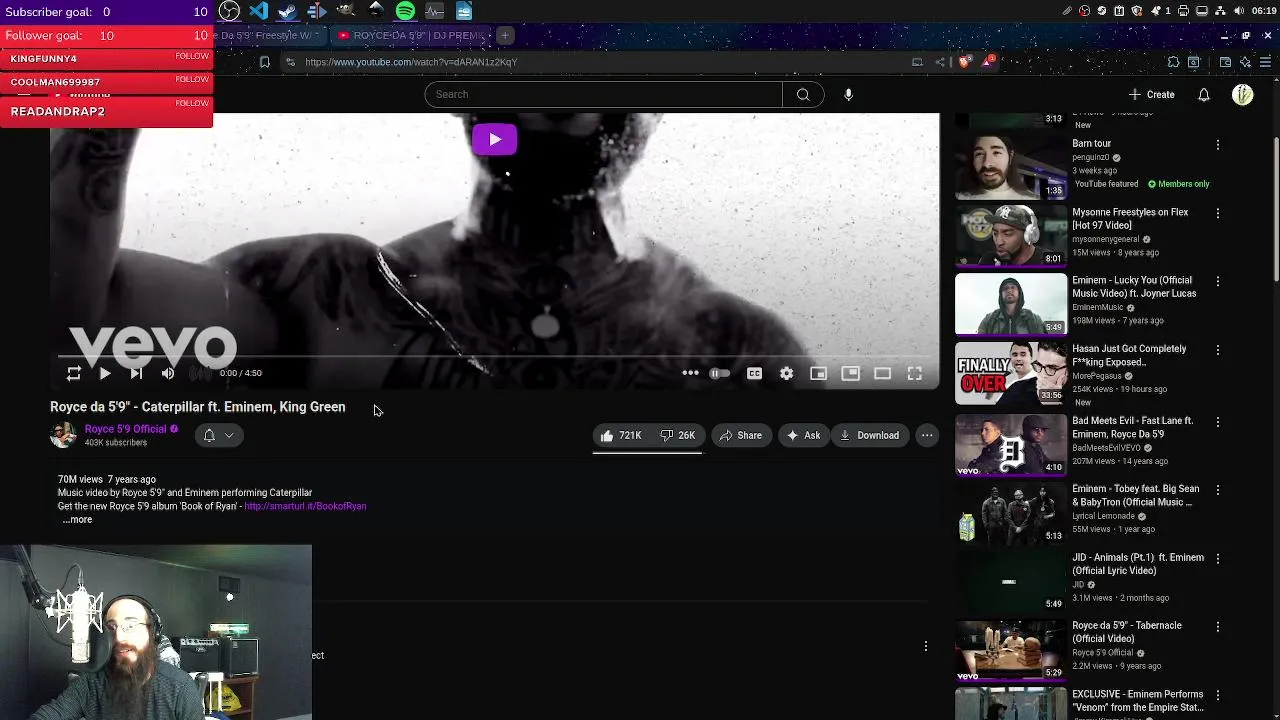The width and height of the screenshot is (1280, 720).
Task: Open site settings icon beside the URL
Action: point(290,62)
